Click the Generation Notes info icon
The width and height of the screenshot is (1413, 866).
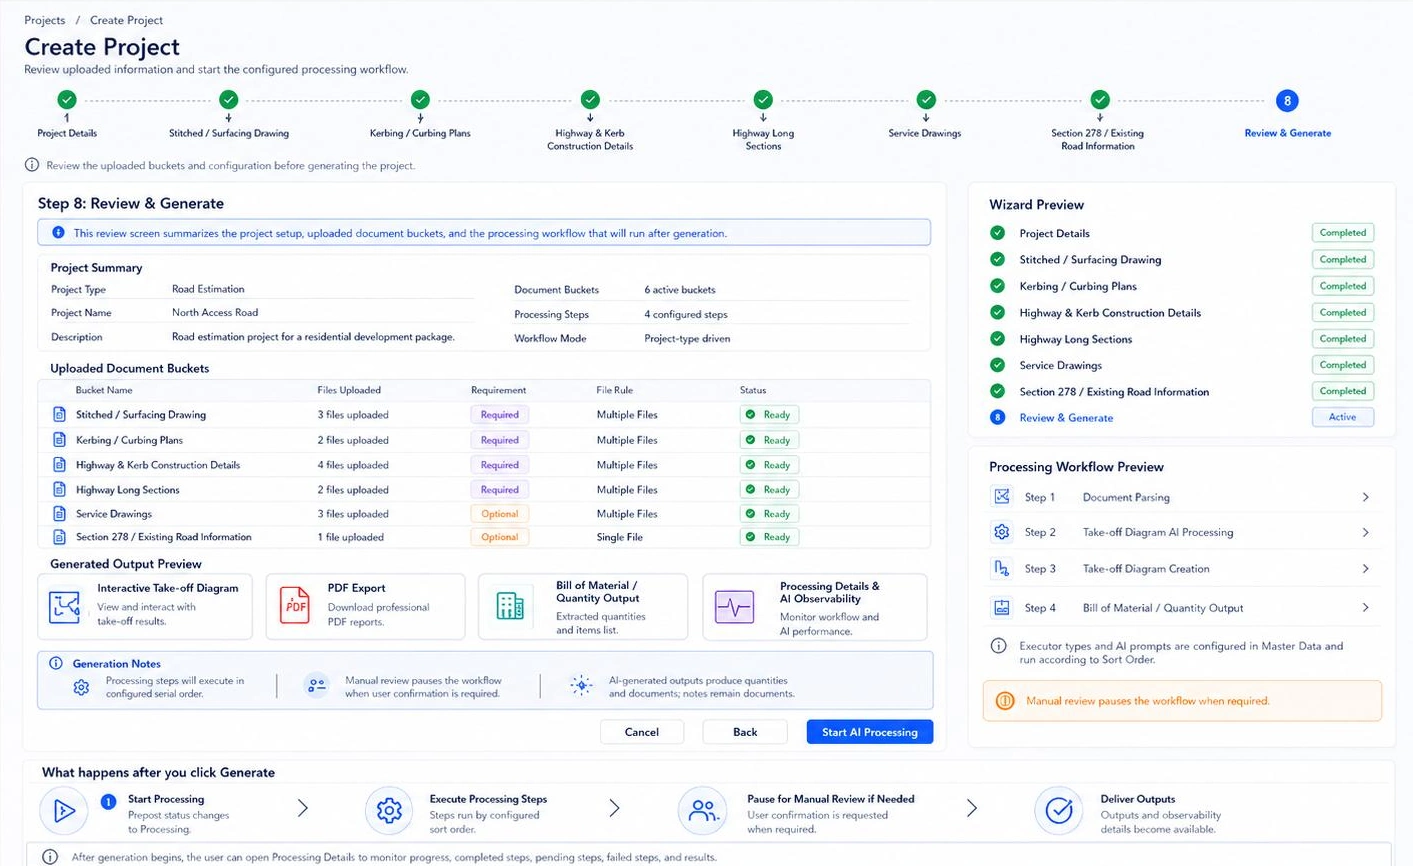[x=56, y=663]
